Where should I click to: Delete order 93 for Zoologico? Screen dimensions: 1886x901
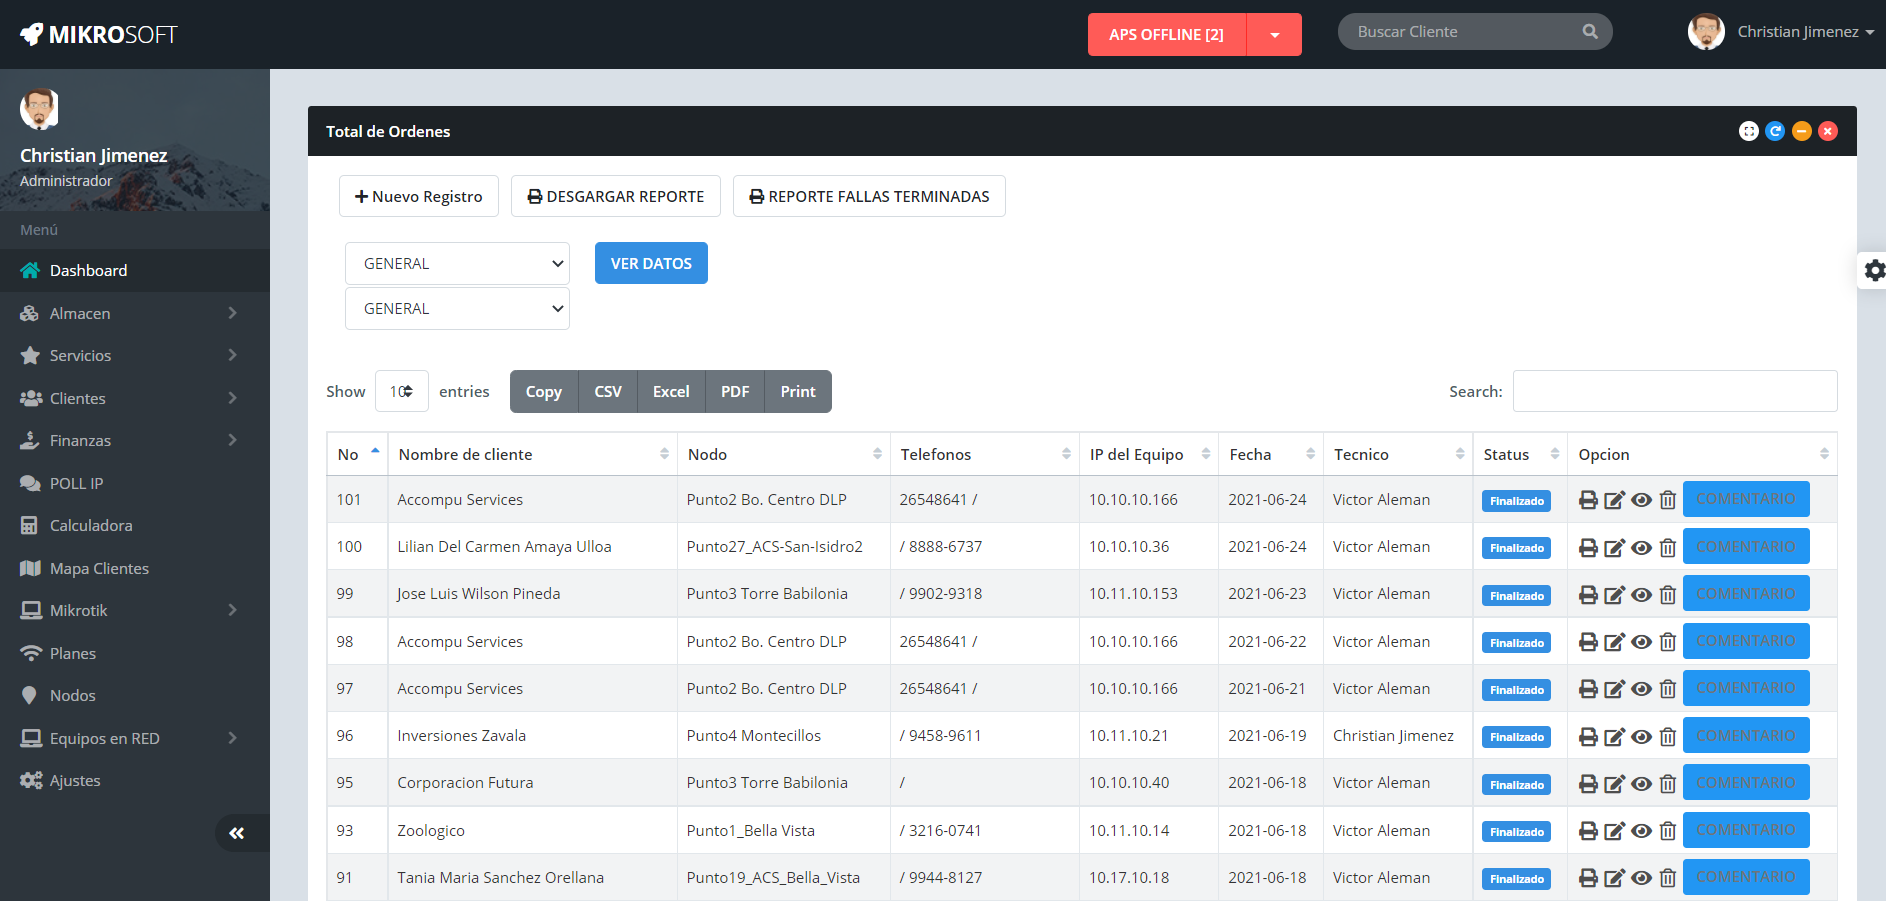tap(1667, 831)
